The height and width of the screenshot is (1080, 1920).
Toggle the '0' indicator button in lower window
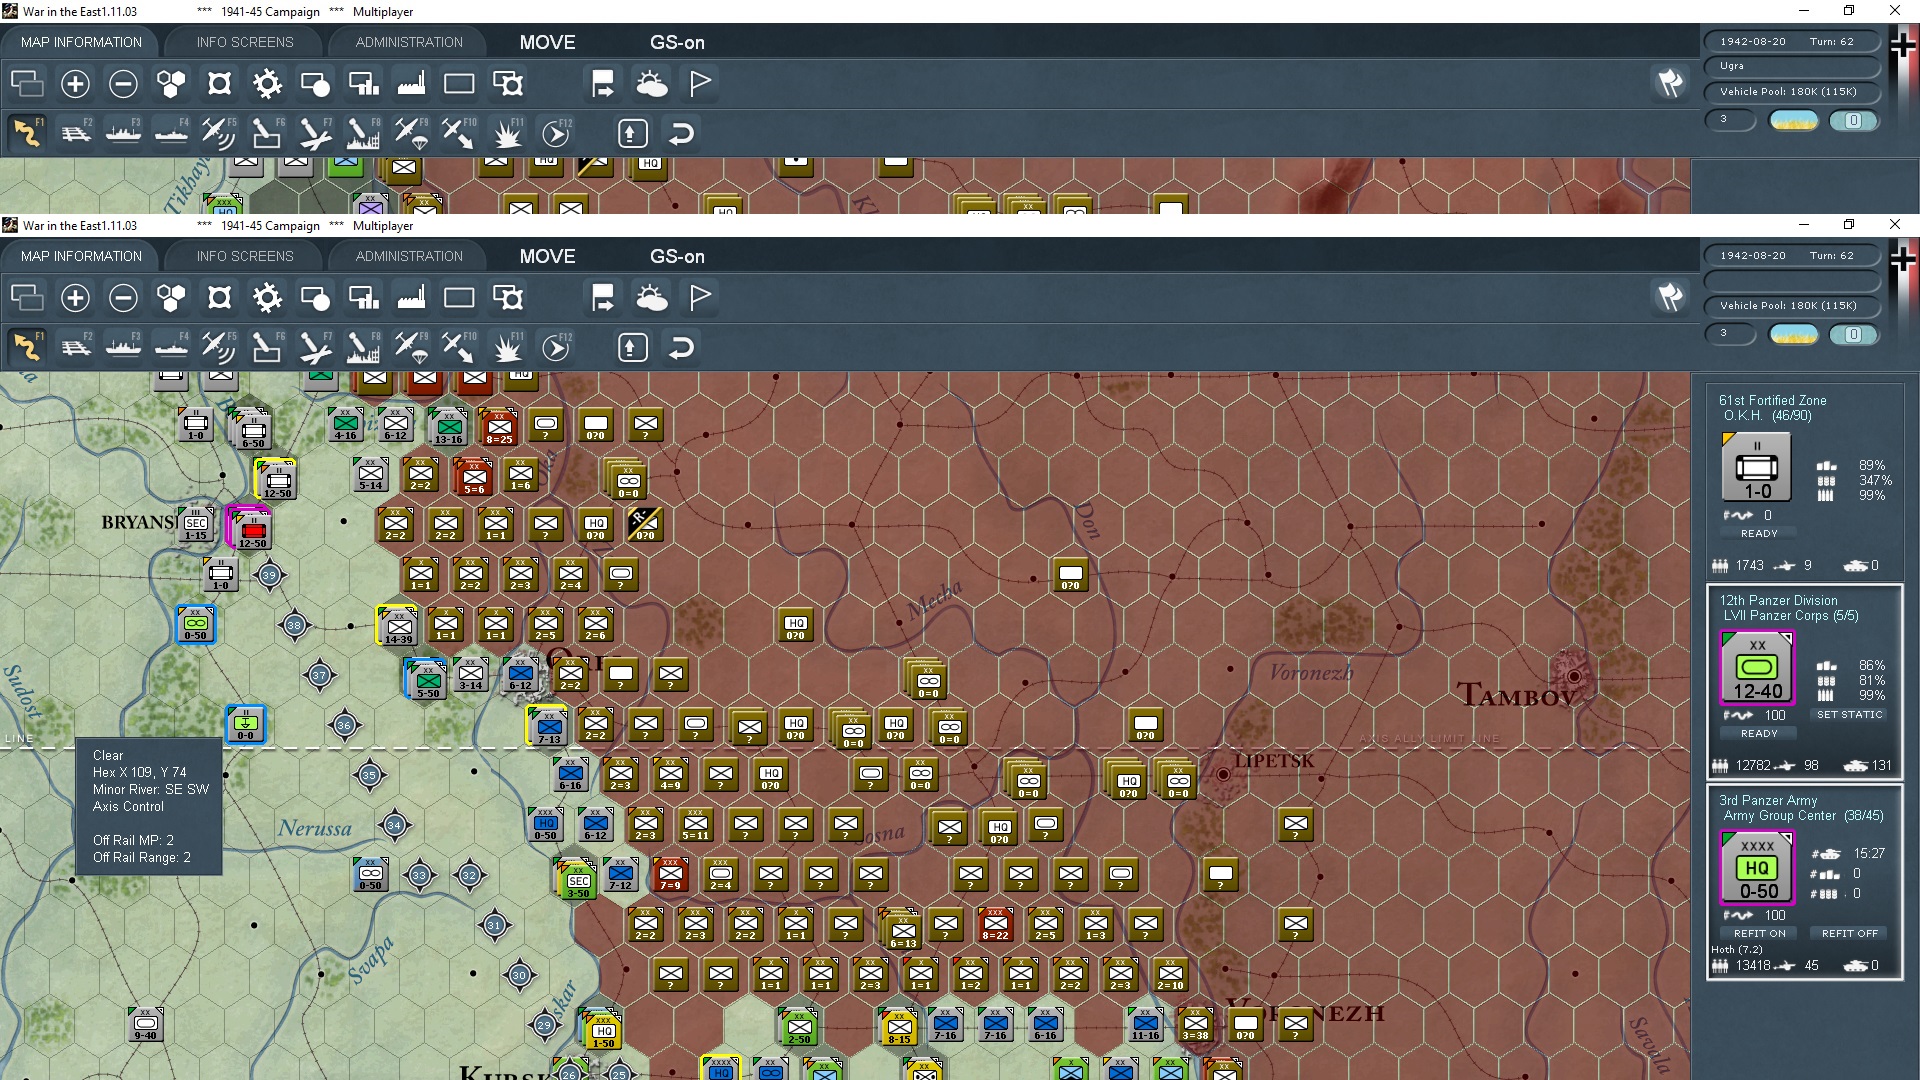[1853, 335]
